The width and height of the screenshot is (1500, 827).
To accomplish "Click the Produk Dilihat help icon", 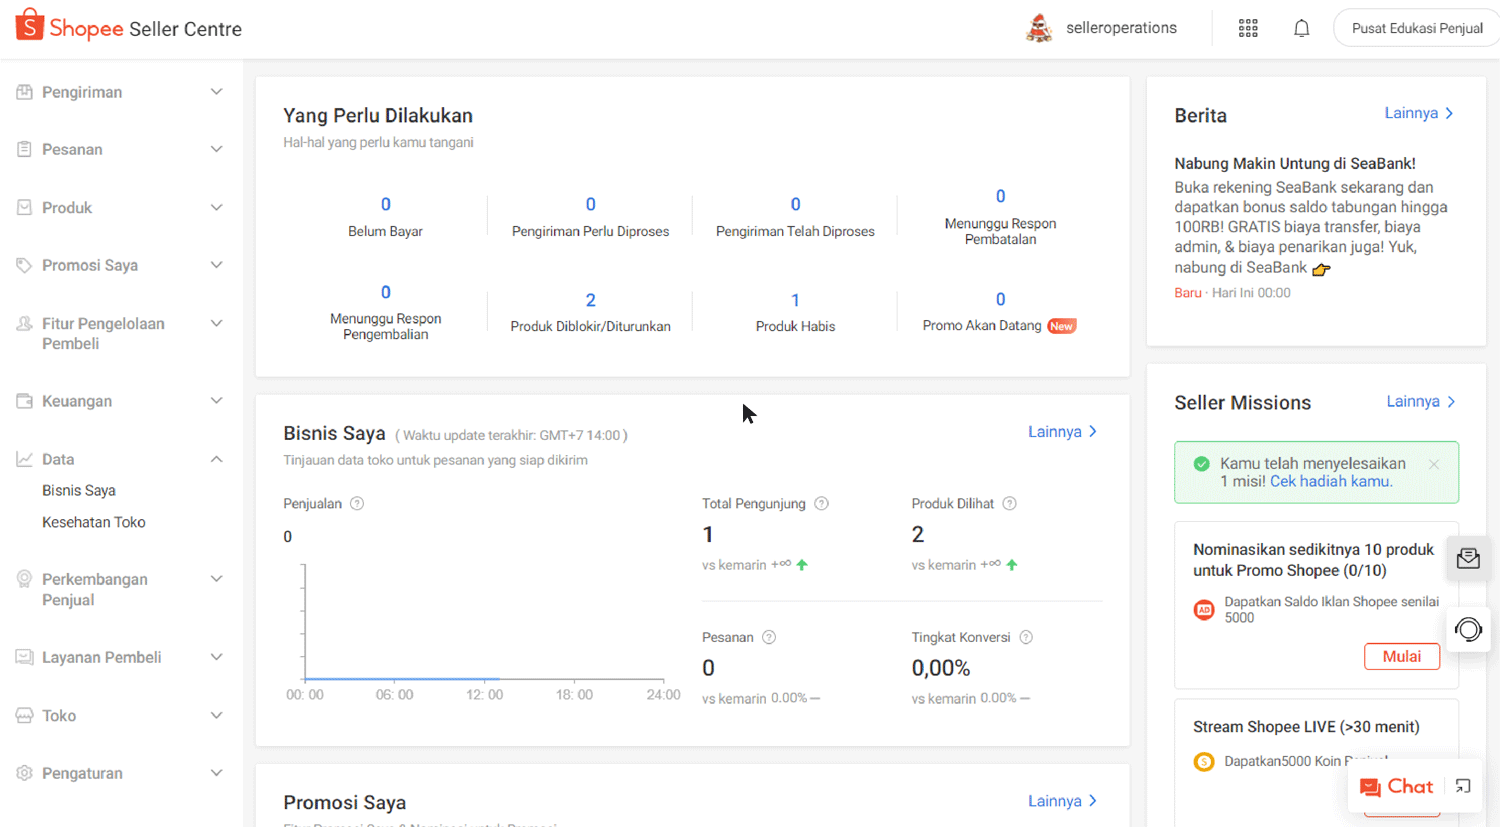I will point(1010,504).
